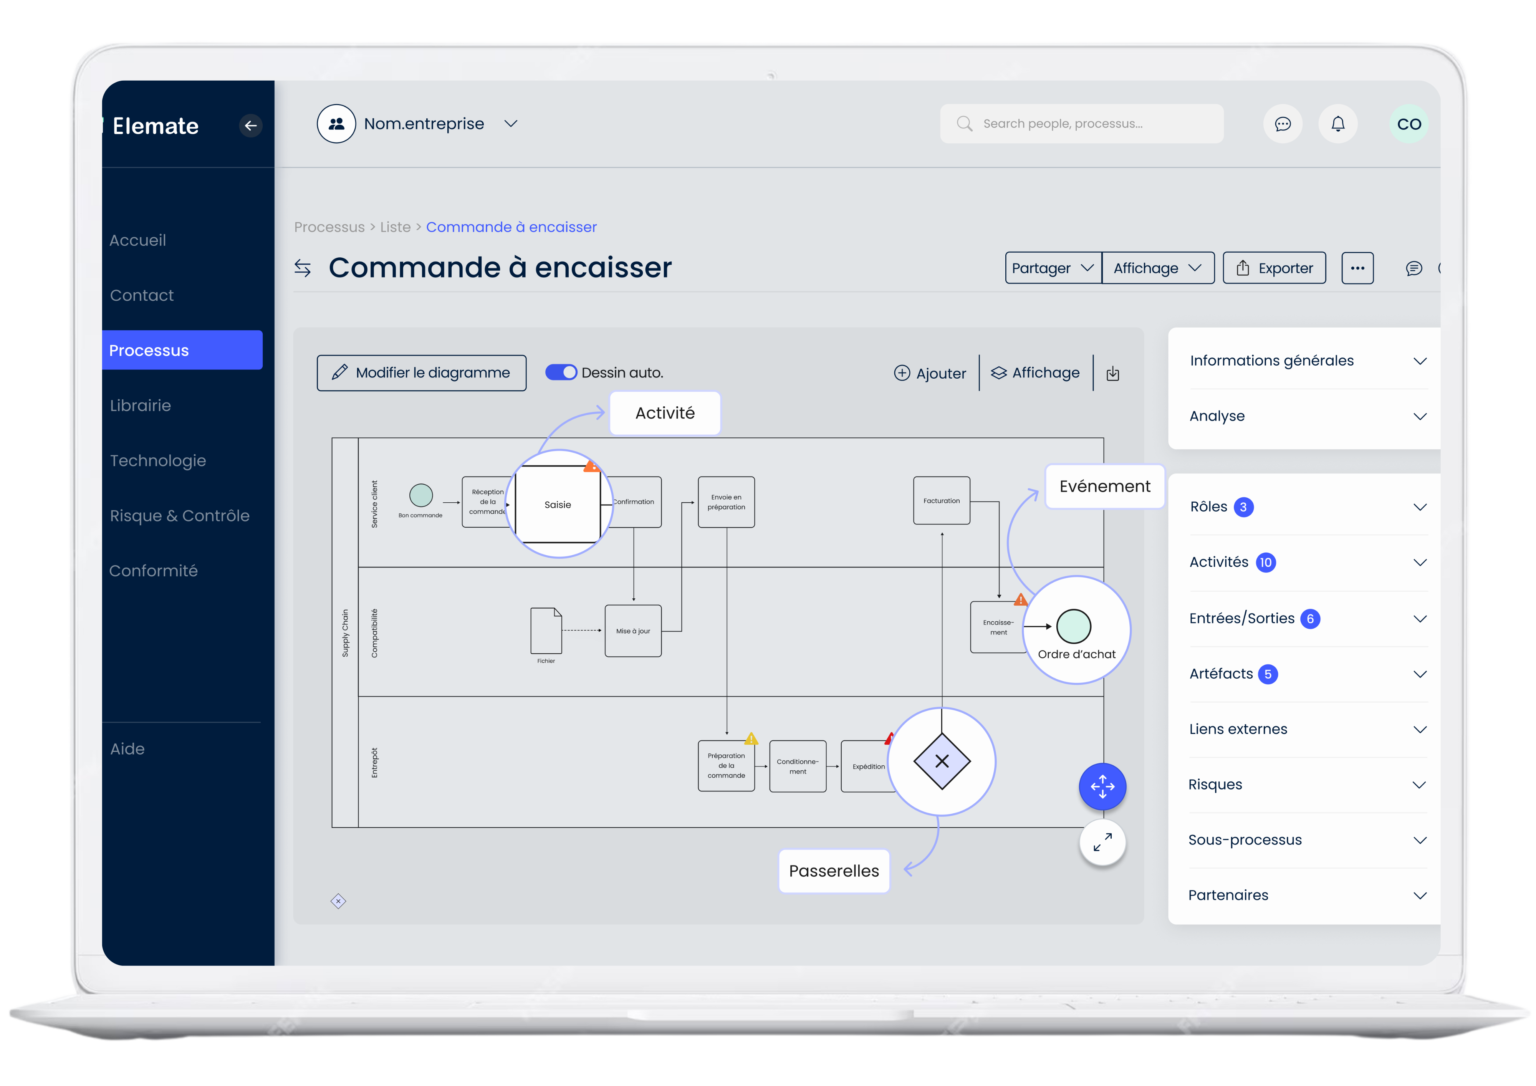This screenshot has height=1086, width=1536.
Task: Click the comment bubble icon near Exporter
Action: tap(1414, 268)
